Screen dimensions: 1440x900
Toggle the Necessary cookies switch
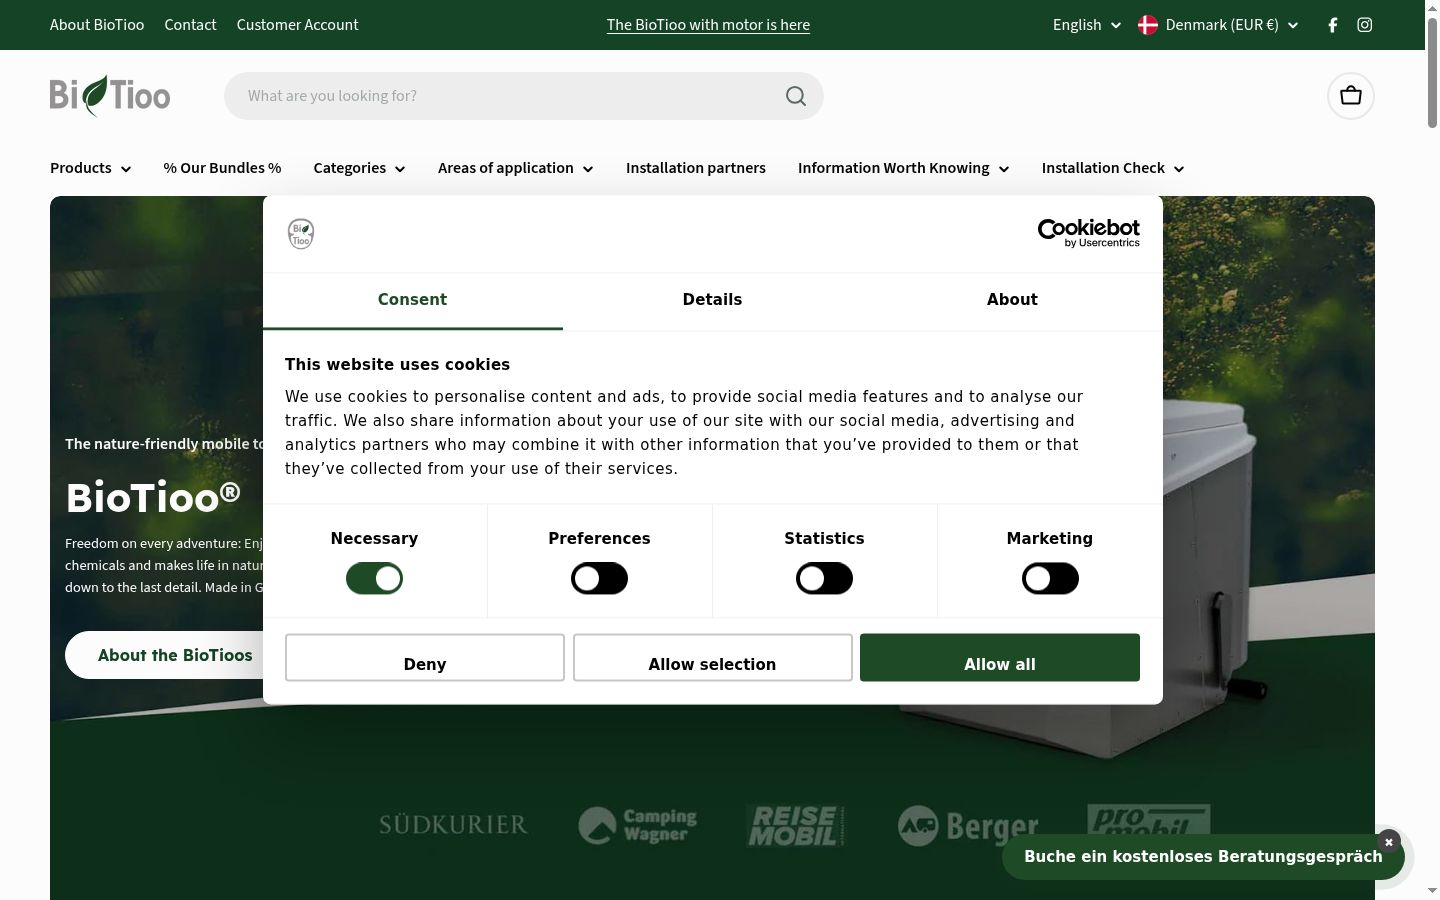click(374, 578)
